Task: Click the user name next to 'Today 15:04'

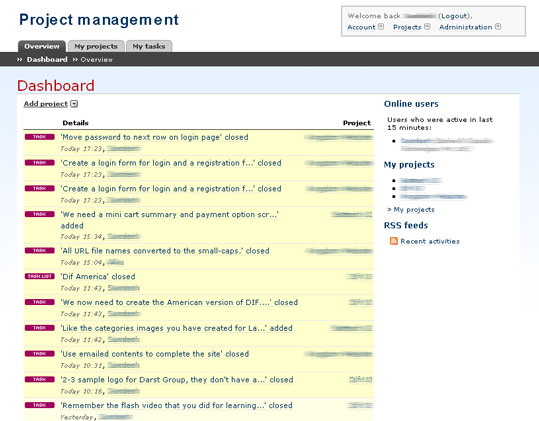Action: click(x=115, y=263)
